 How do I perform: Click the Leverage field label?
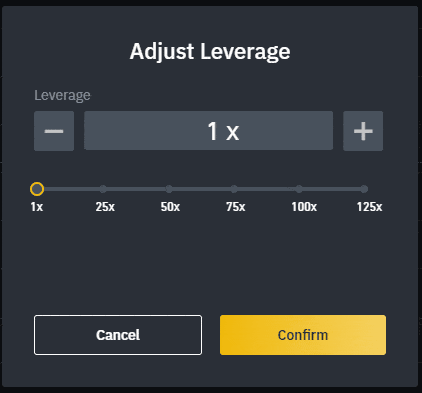(62, 96)
